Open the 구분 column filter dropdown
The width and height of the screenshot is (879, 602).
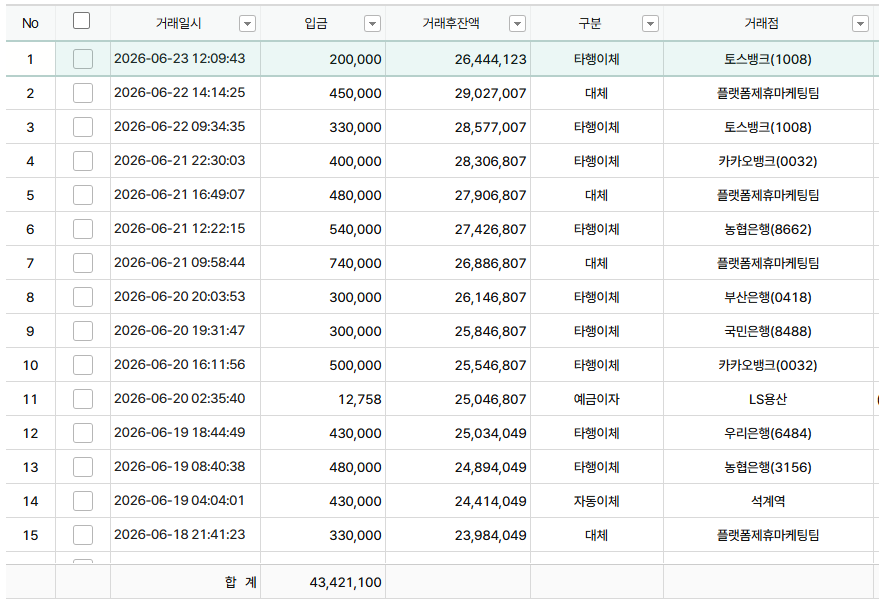click(x=650, y=24)
